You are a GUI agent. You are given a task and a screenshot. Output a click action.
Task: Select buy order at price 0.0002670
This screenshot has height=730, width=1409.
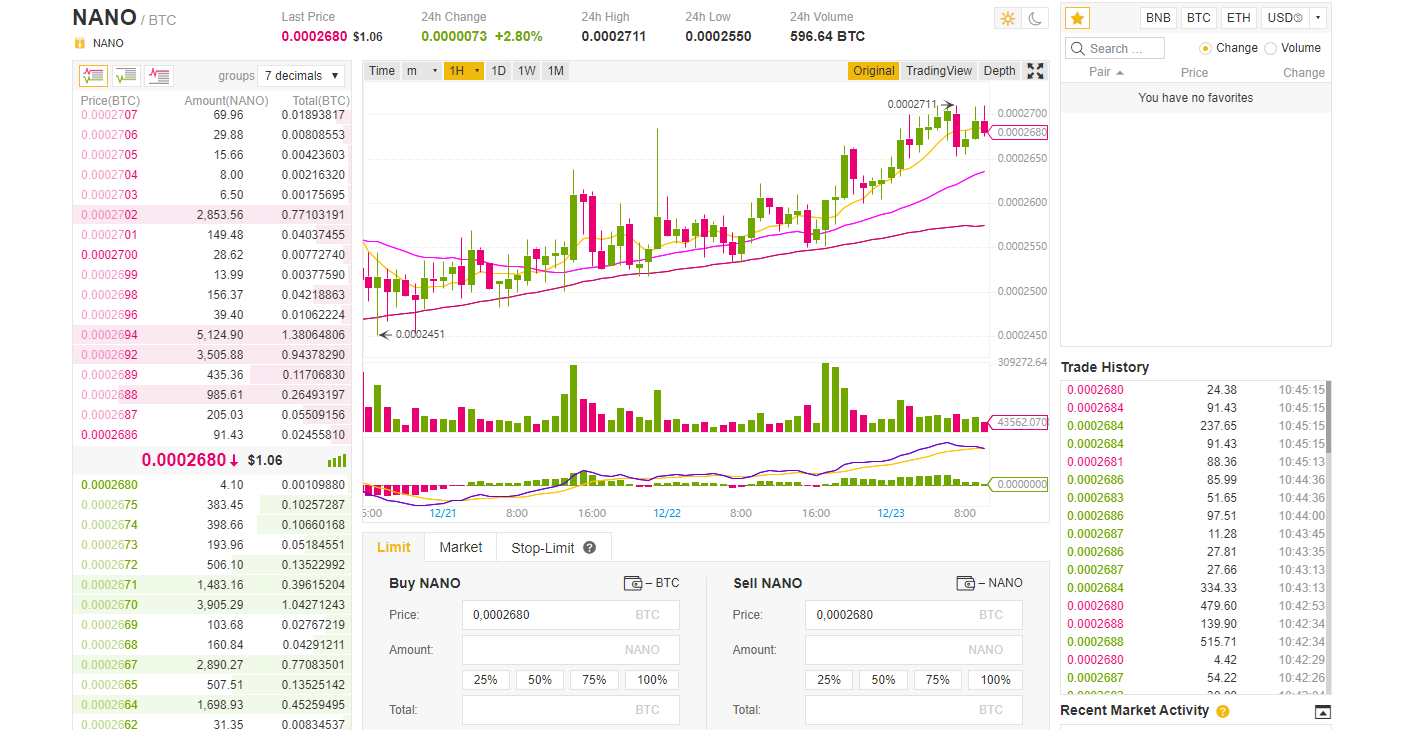coord(212,605)
